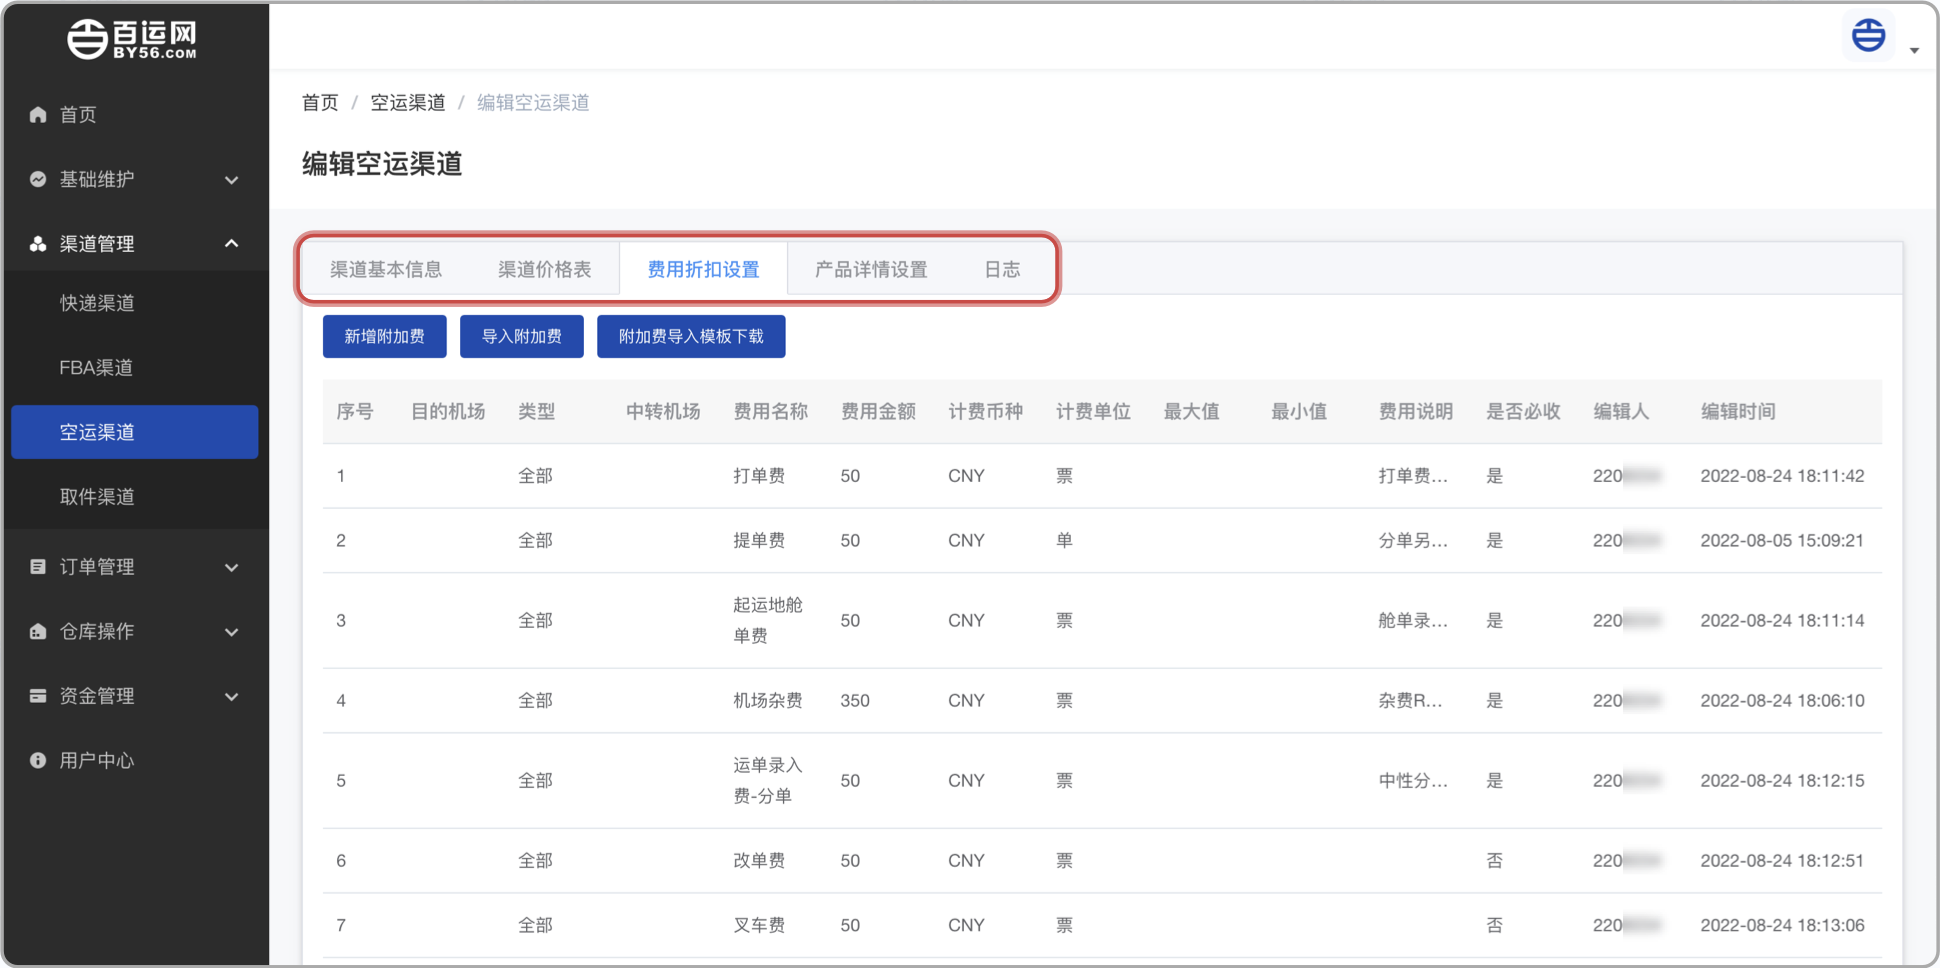1940x968 pixels.
Task: Click the 新增附加费 button
Action: coord(384,337)
